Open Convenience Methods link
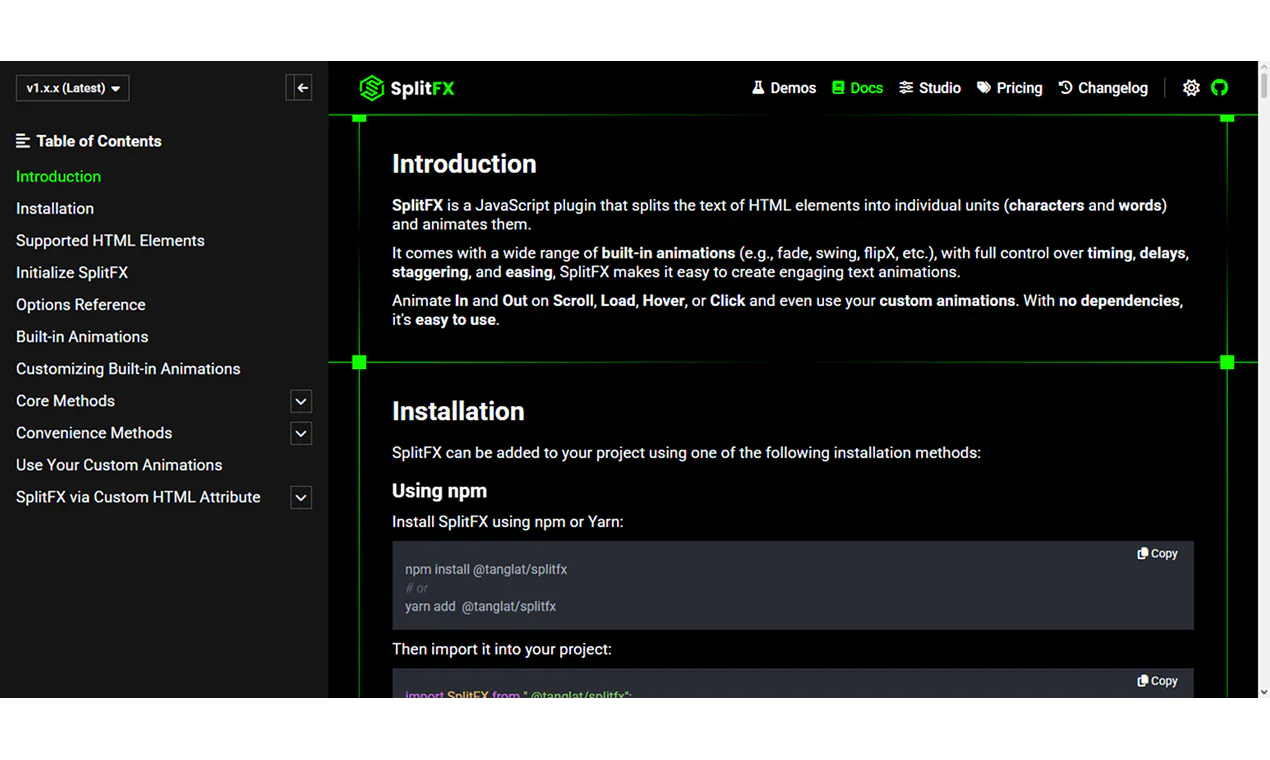 pos(94,433)
